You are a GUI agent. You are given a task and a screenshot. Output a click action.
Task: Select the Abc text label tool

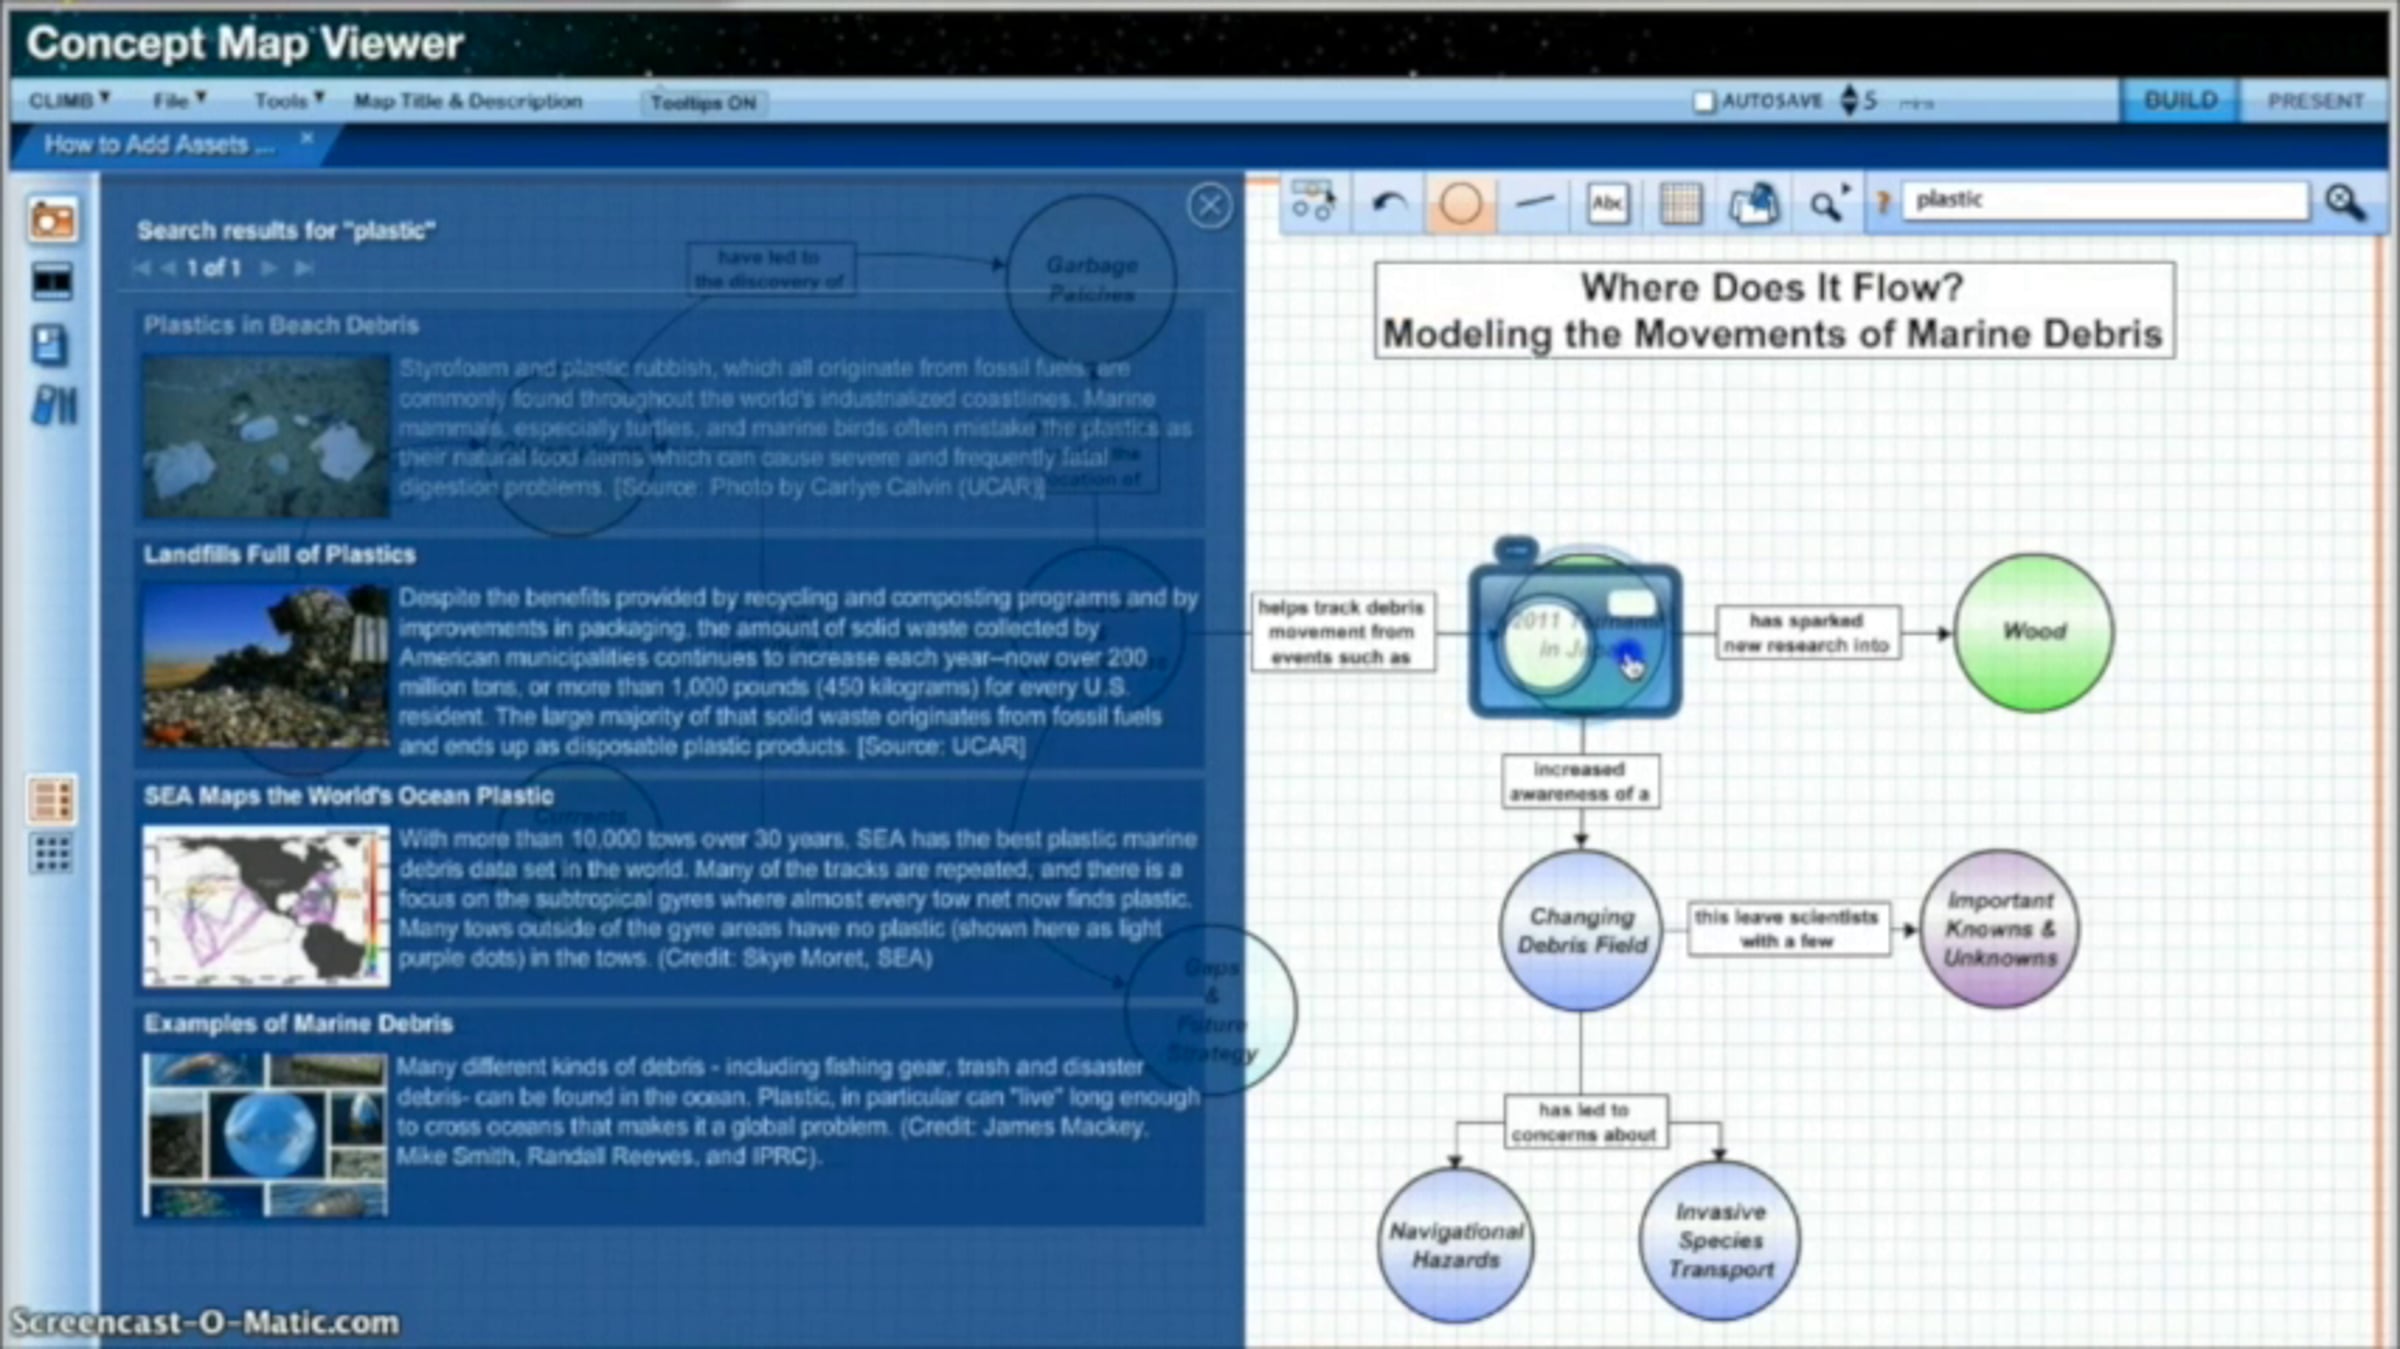(1607, 204)
